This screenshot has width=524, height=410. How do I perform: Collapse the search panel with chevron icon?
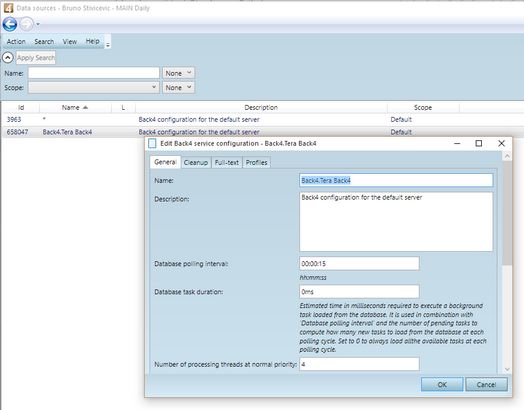(8, 58)
